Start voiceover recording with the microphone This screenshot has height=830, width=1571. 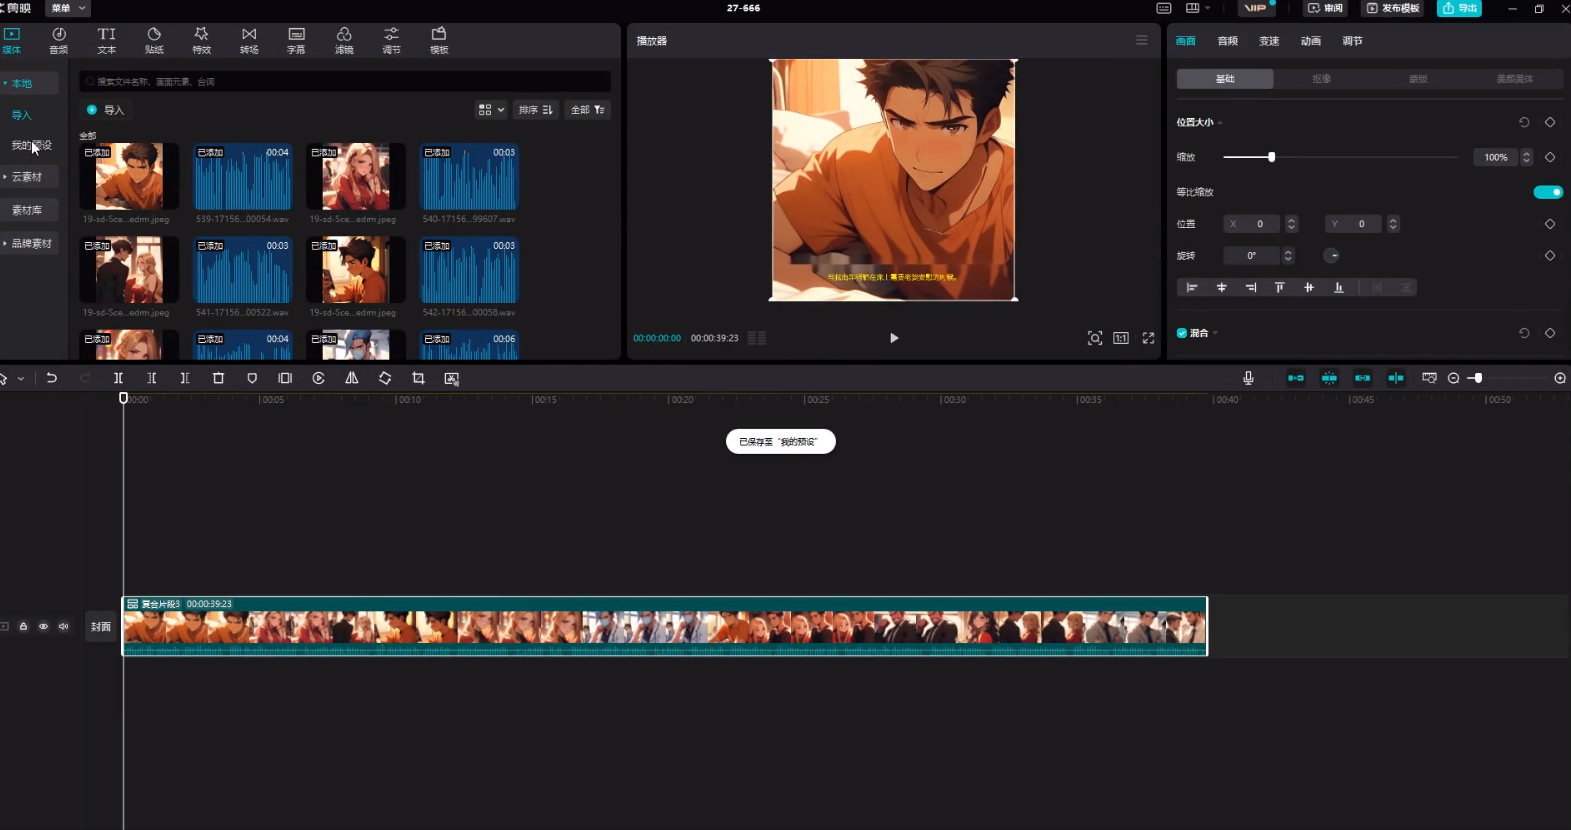pyautogui.click(x=1248, y=378)
